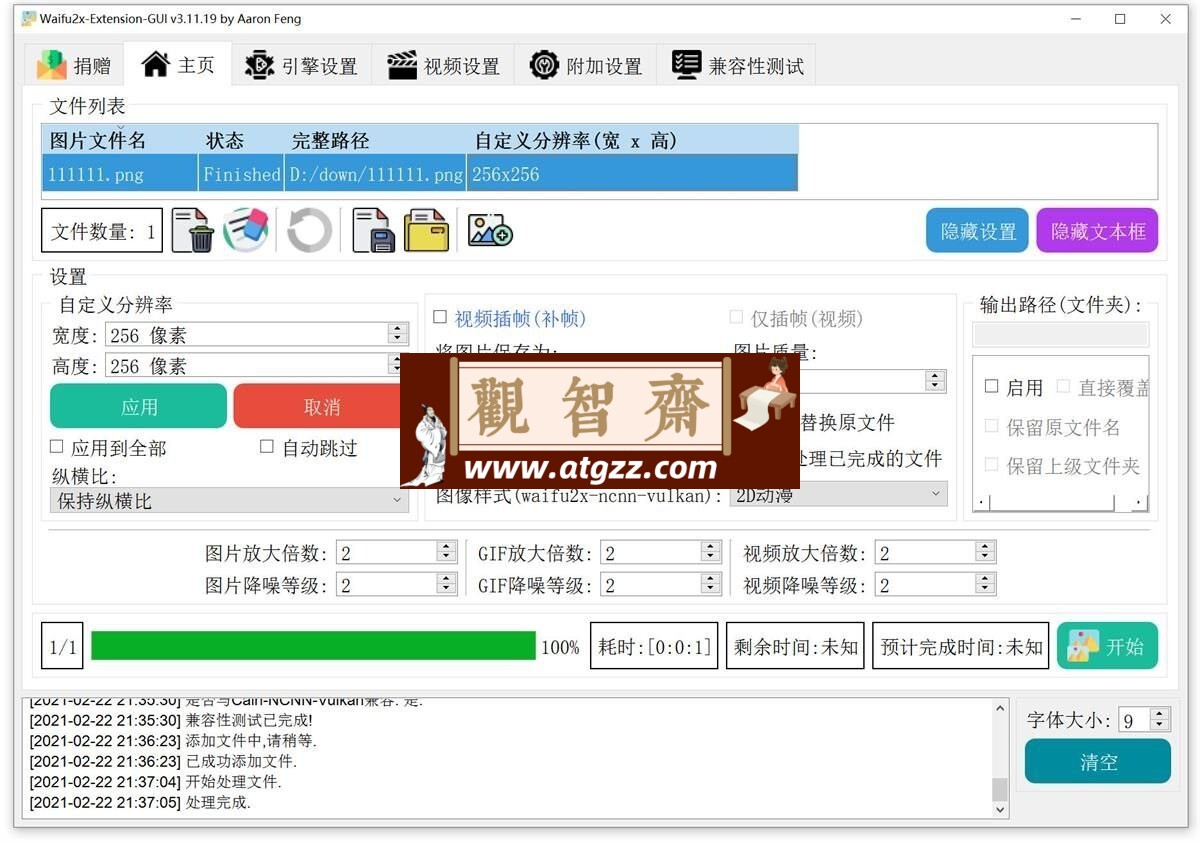Open the 纵横比 保持纵横比 dropdown
This screenshot has width=1200, height=843.
pyautogui.click(x=229, y=500)
